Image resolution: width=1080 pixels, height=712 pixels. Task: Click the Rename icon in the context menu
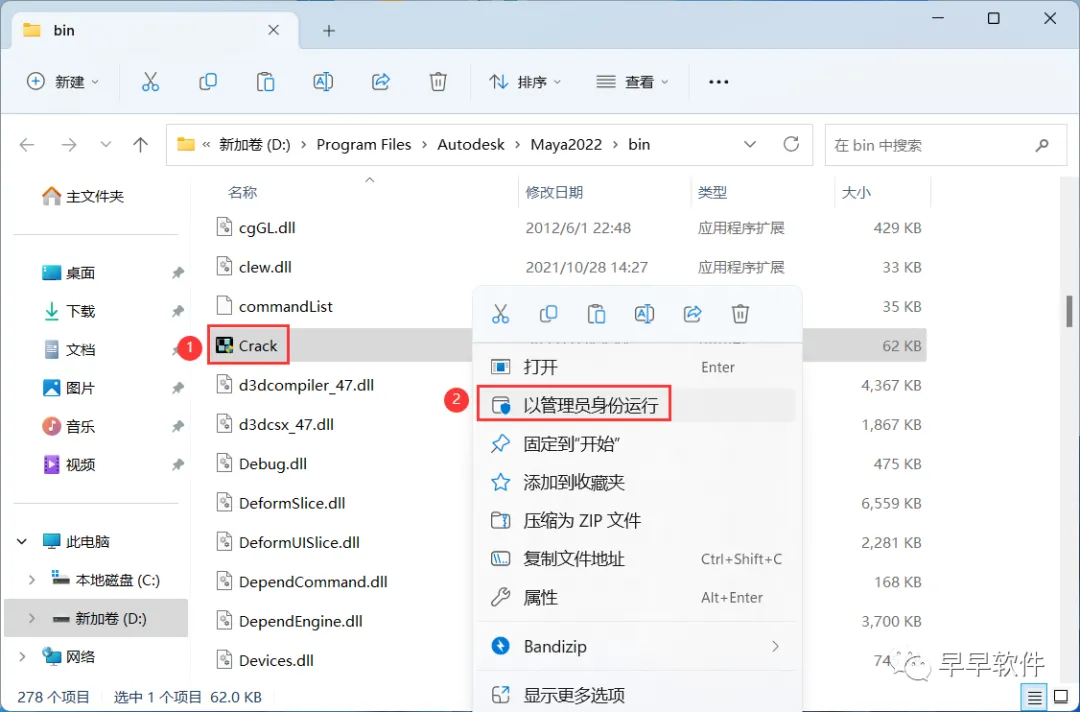[644, 314]
